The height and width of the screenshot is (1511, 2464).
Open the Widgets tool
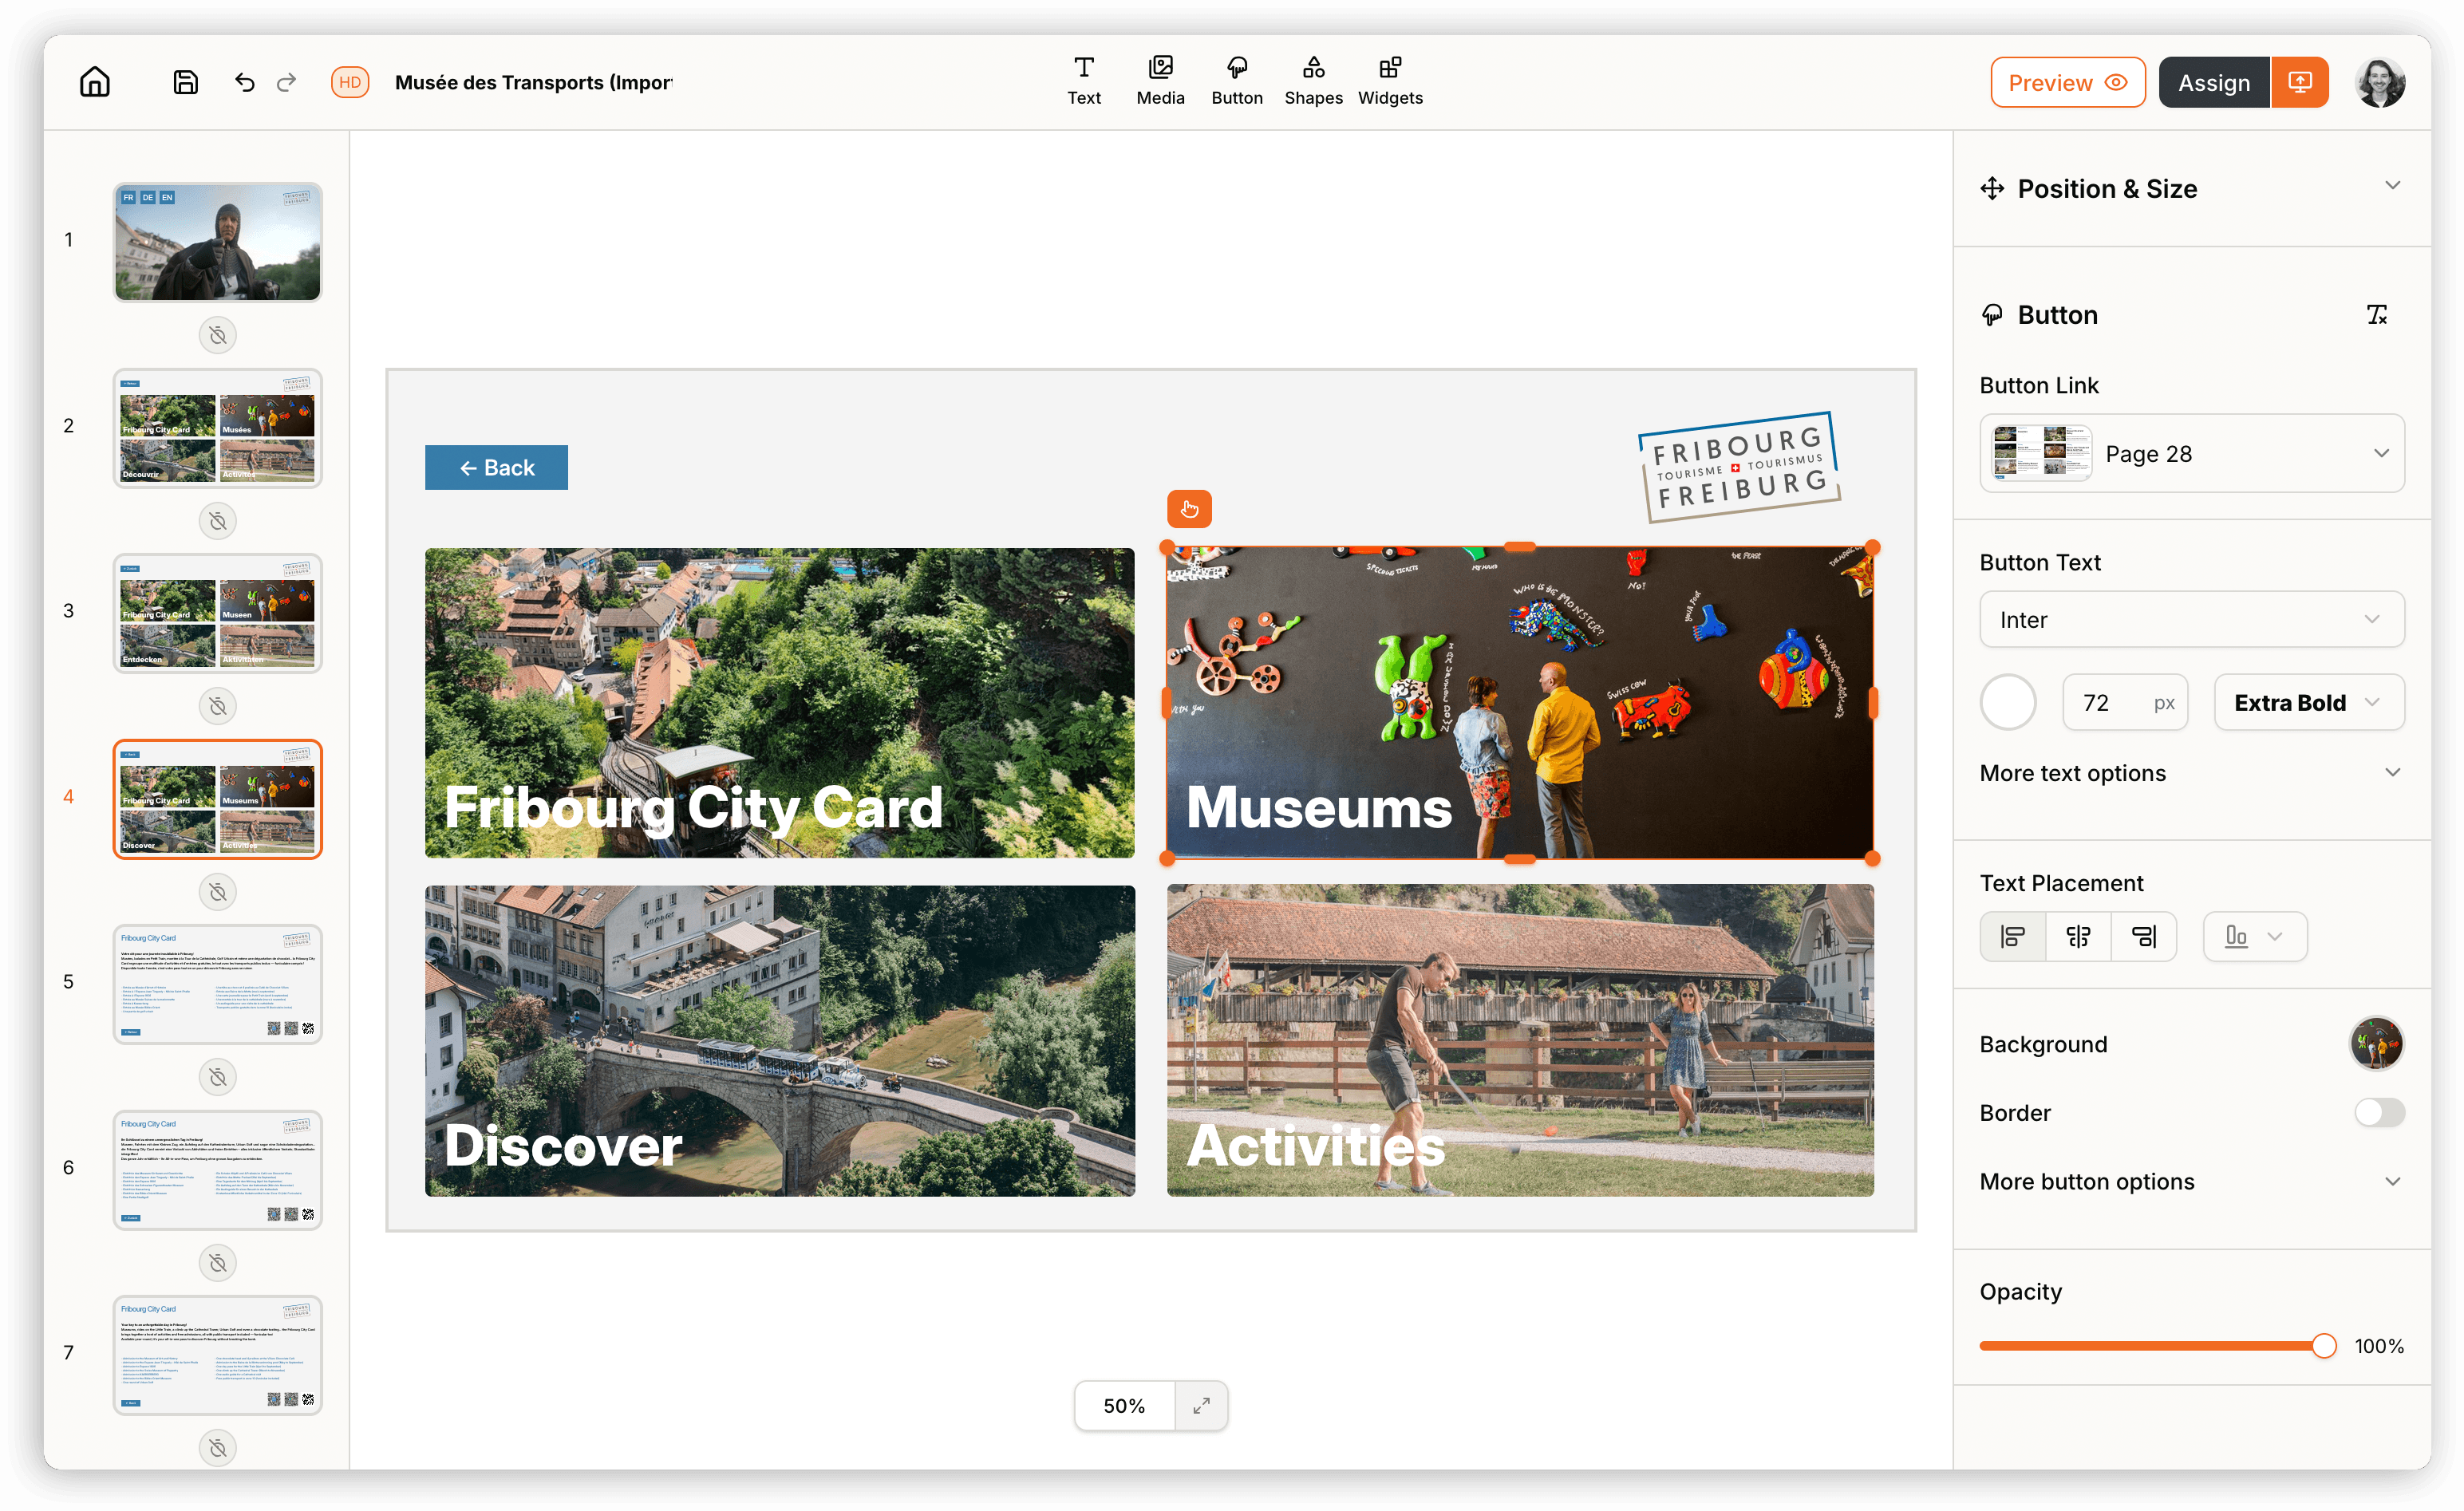click(1390, 81)
